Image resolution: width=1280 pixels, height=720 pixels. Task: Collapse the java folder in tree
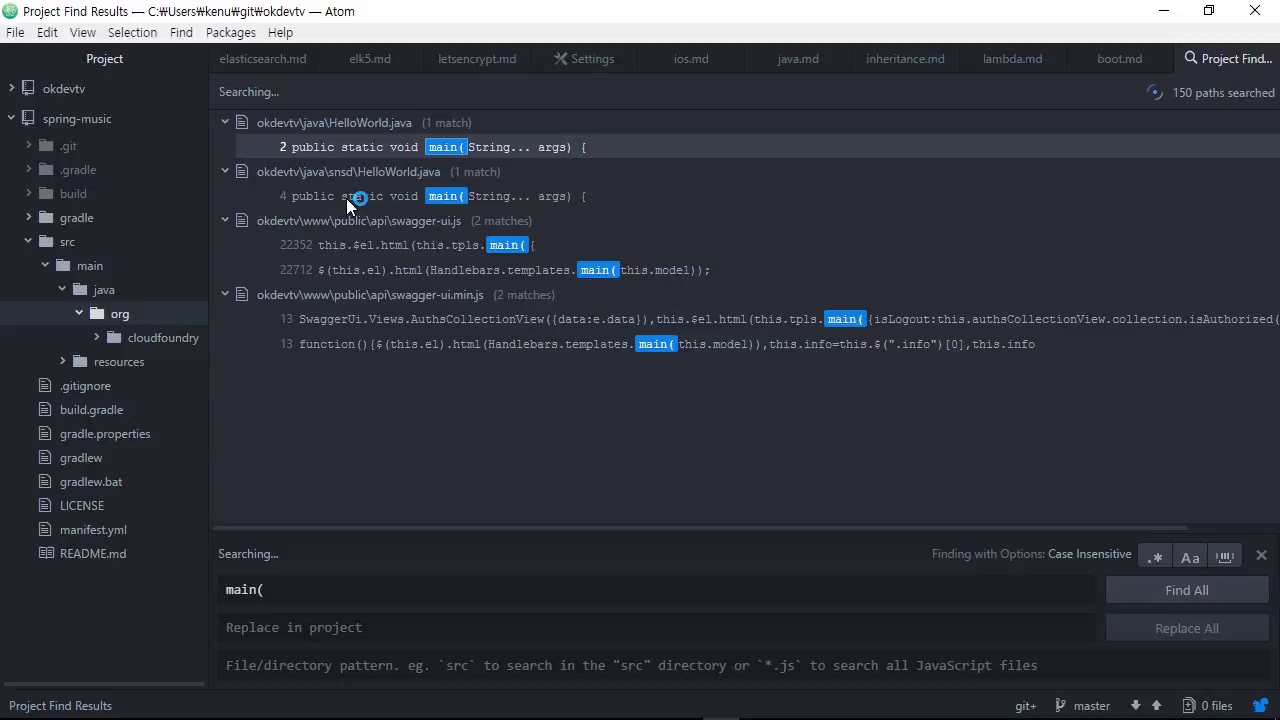[62, 290]
